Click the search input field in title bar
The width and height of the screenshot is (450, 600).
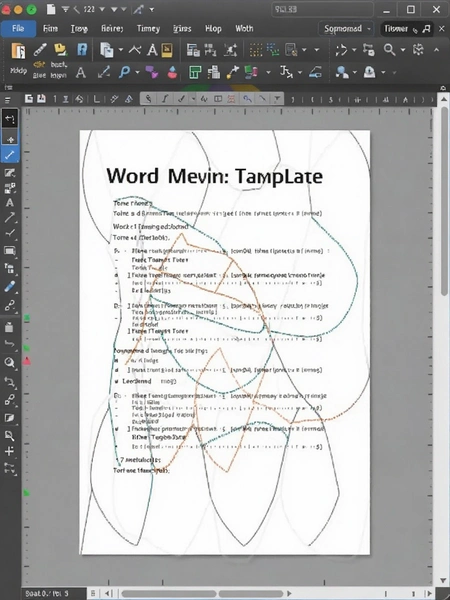(322, 9)
